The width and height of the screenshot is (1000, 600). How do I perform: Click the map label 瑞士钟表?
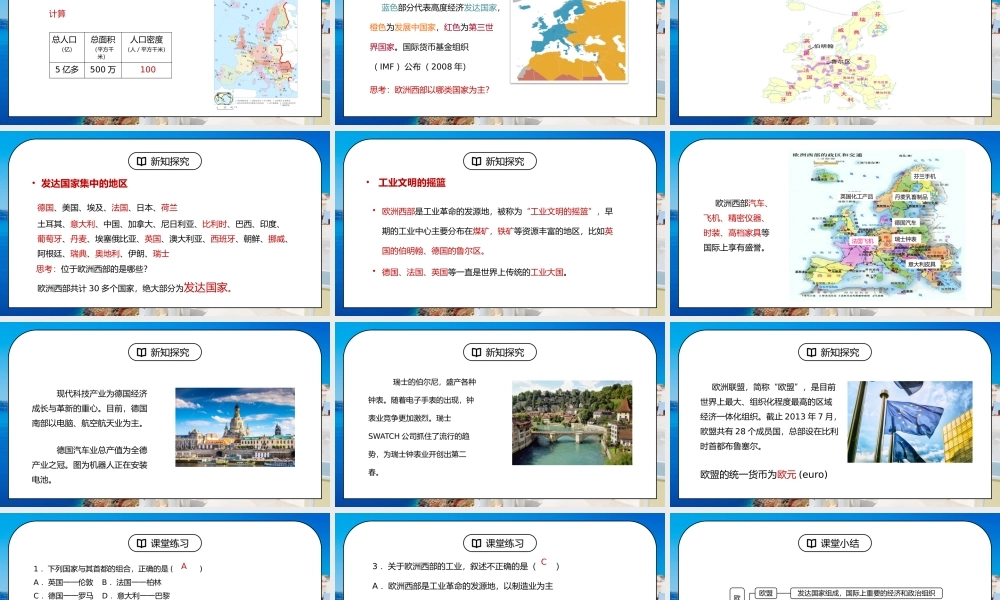click(906, 239)
